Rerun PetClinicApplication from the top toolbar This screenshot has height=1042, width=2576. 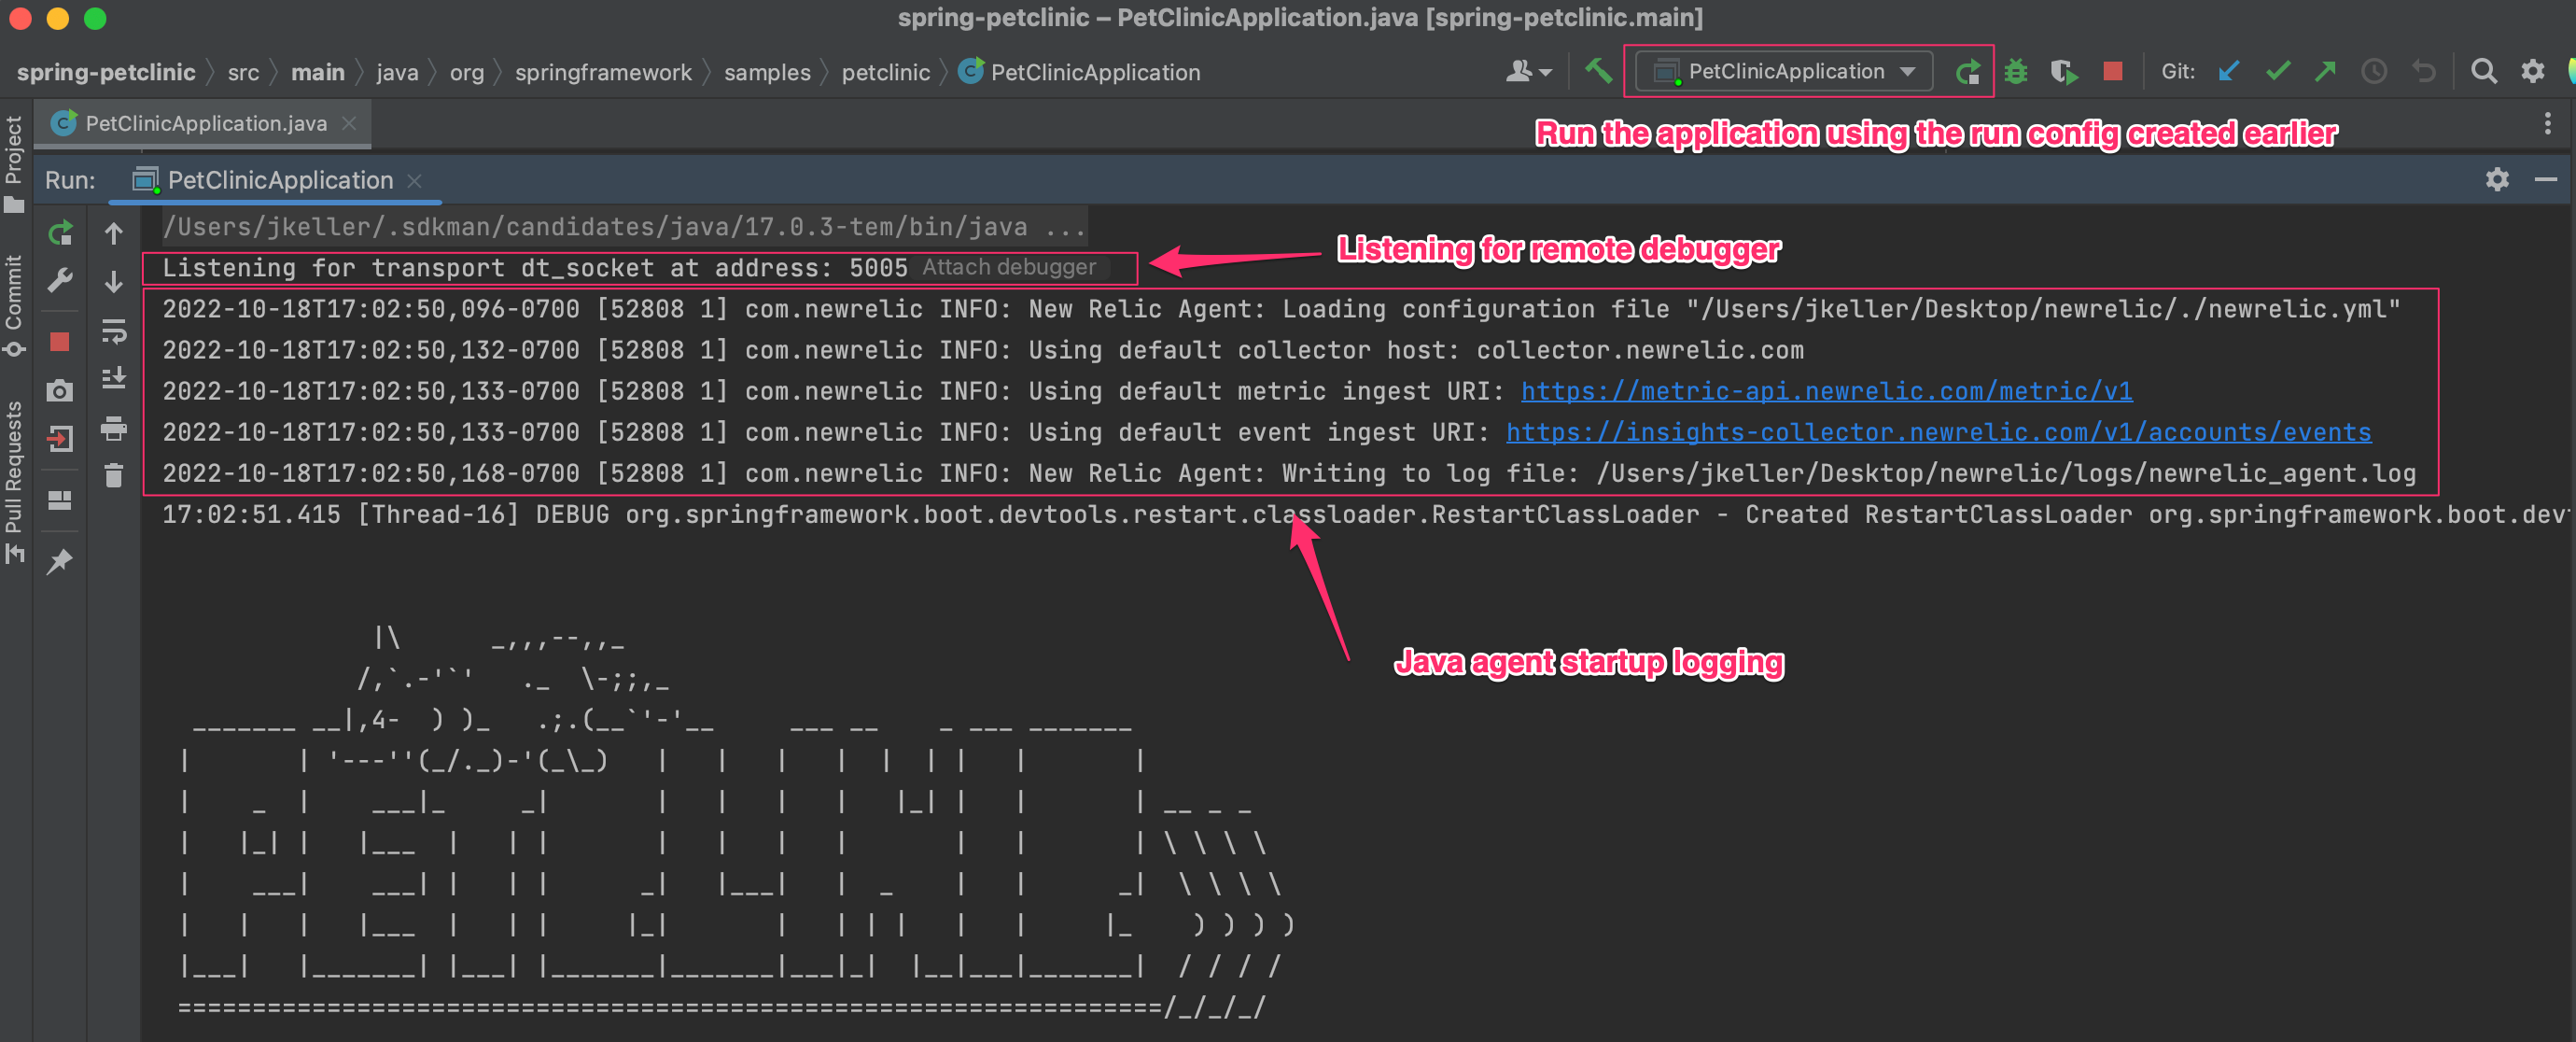(1968, 72)
